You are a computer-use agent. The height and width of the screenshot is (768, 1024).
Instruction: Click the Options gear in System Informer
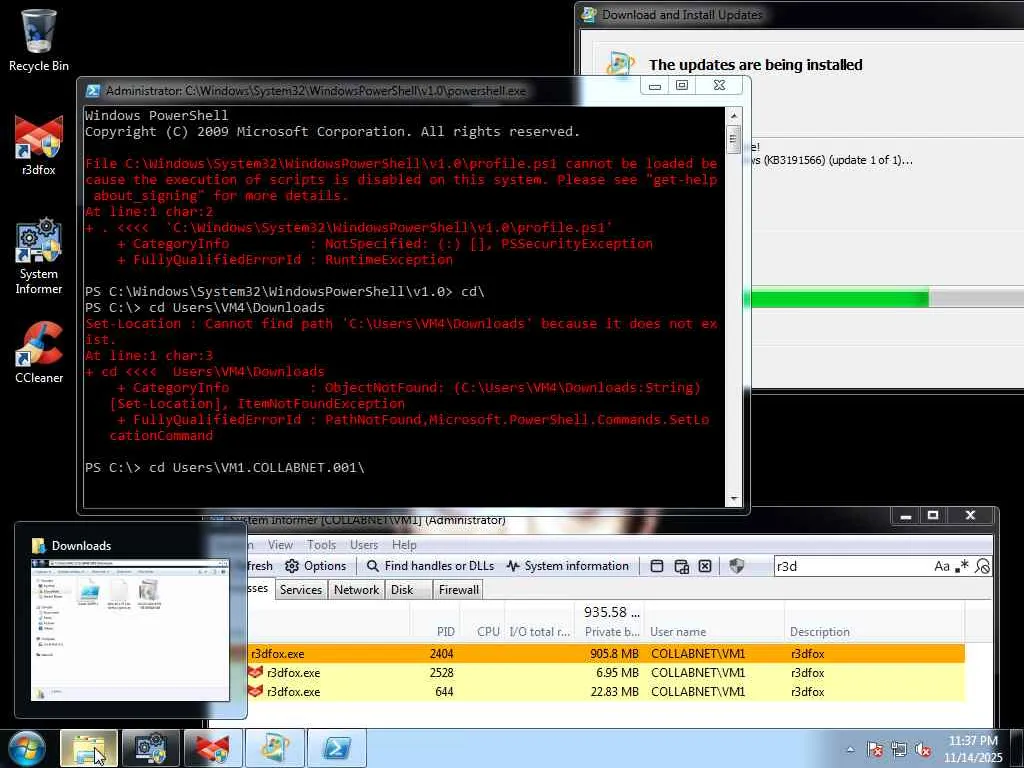pos(315,566)
